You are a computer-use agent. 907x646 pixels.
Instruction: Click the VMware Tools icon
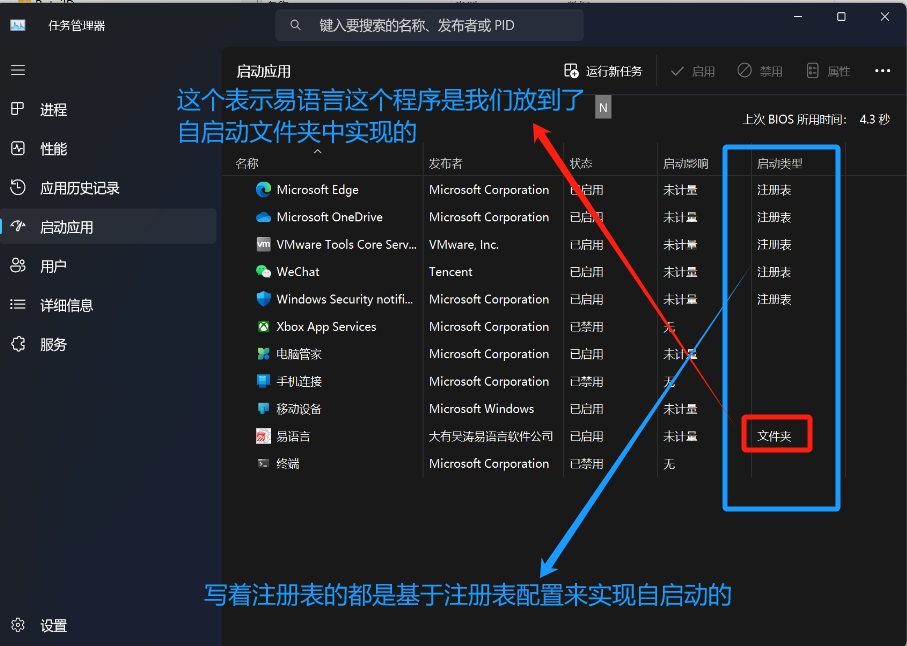(263, 244)
